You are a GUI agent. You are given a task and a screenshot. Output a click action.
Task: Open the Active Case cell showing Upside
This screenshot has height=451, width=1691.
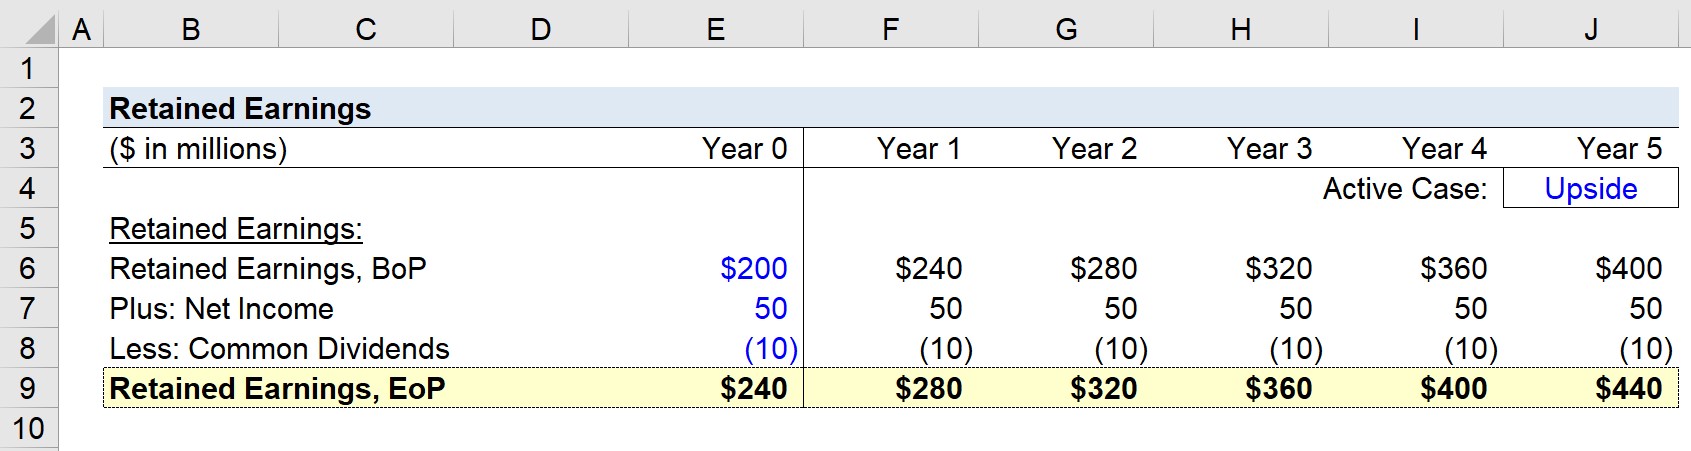[x=1591, y=188]
